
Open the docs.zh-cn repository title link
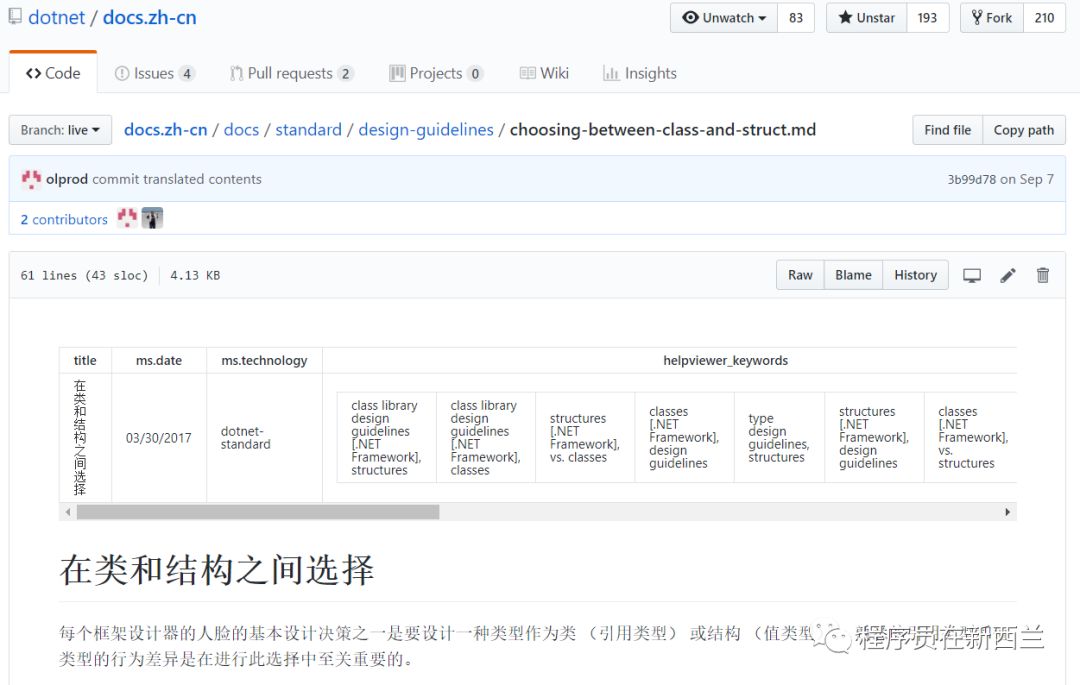click(149, 17)
